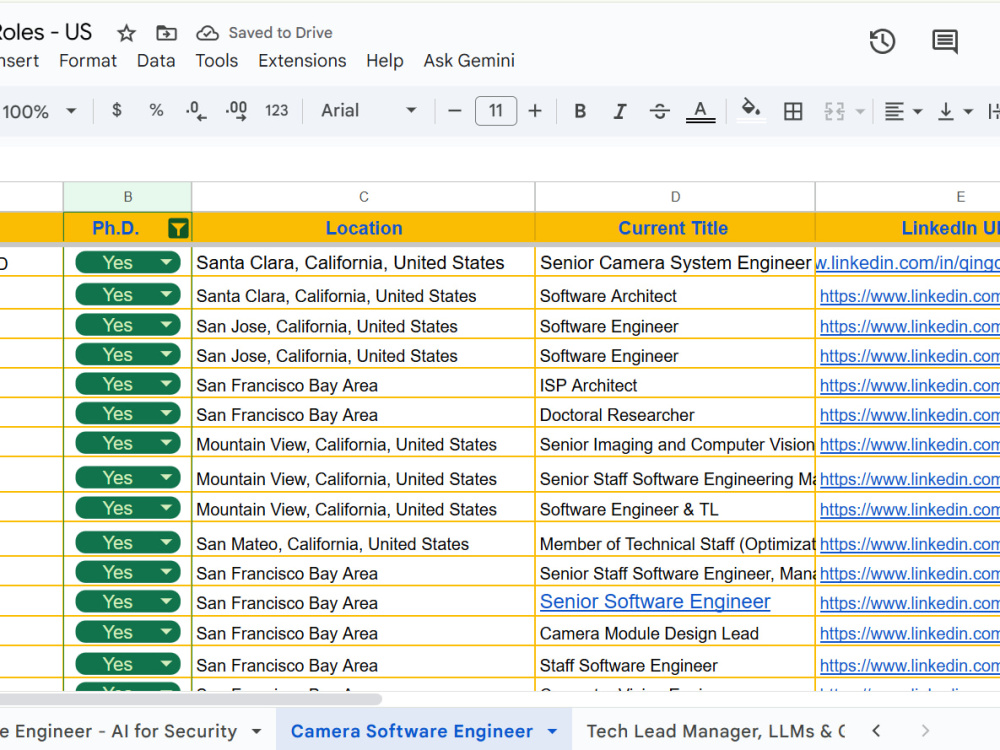The height and width of the screenshot is (750, 1000).
Task: Open vertical align options
Action: (955, 111)
